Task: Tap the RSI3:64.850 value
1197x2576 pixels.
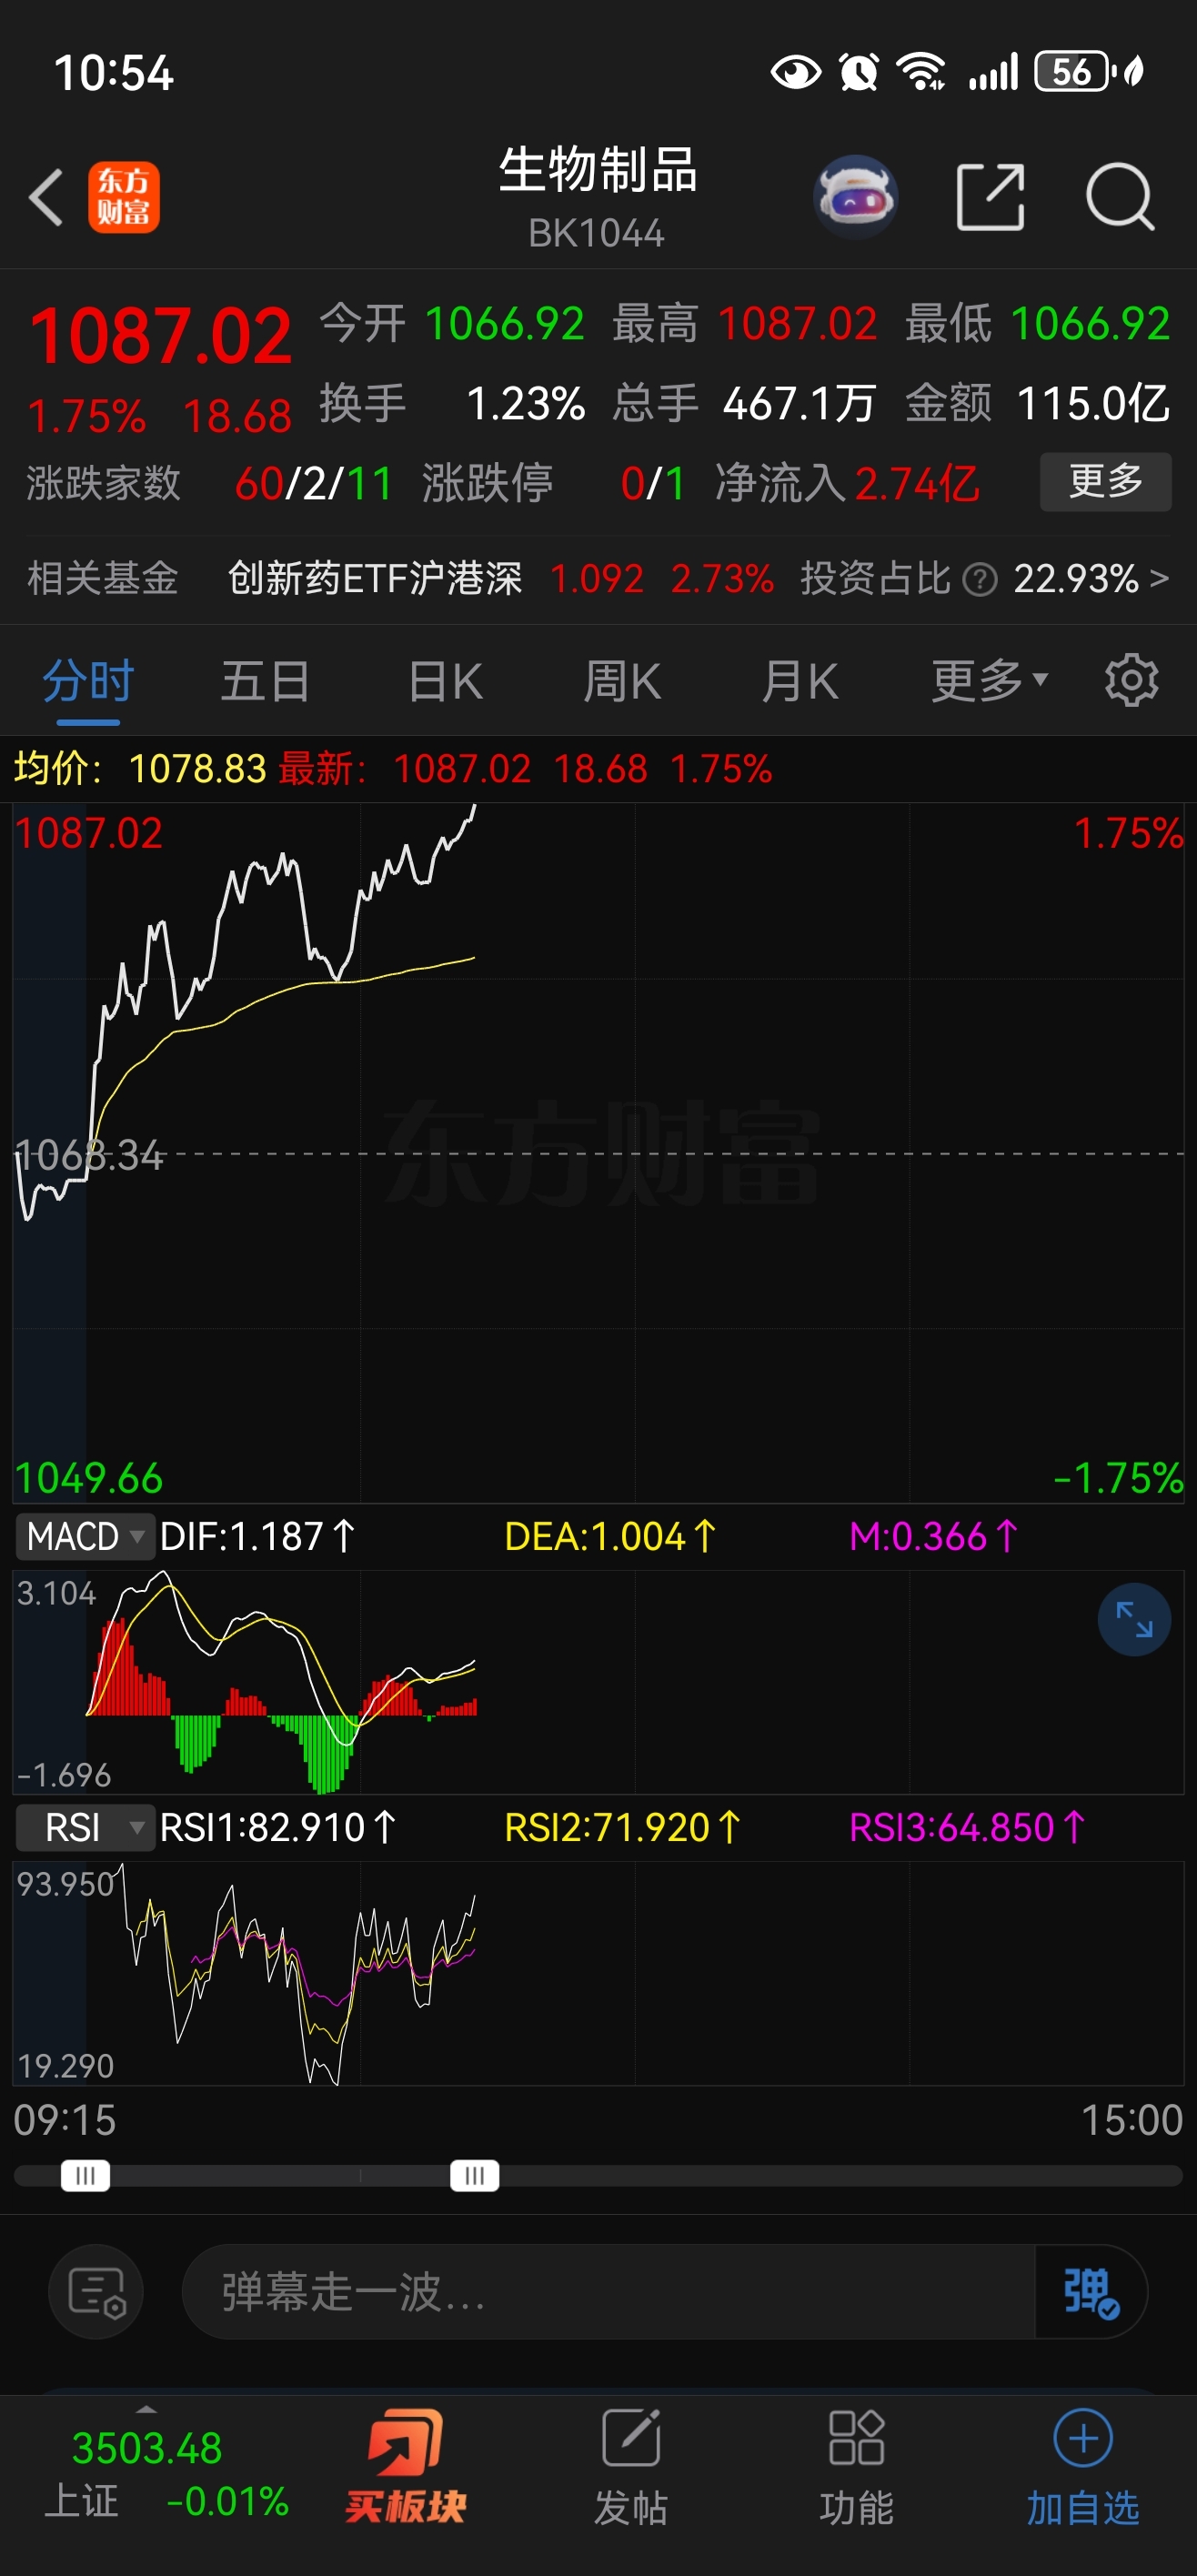Action: click(967, 1828)
